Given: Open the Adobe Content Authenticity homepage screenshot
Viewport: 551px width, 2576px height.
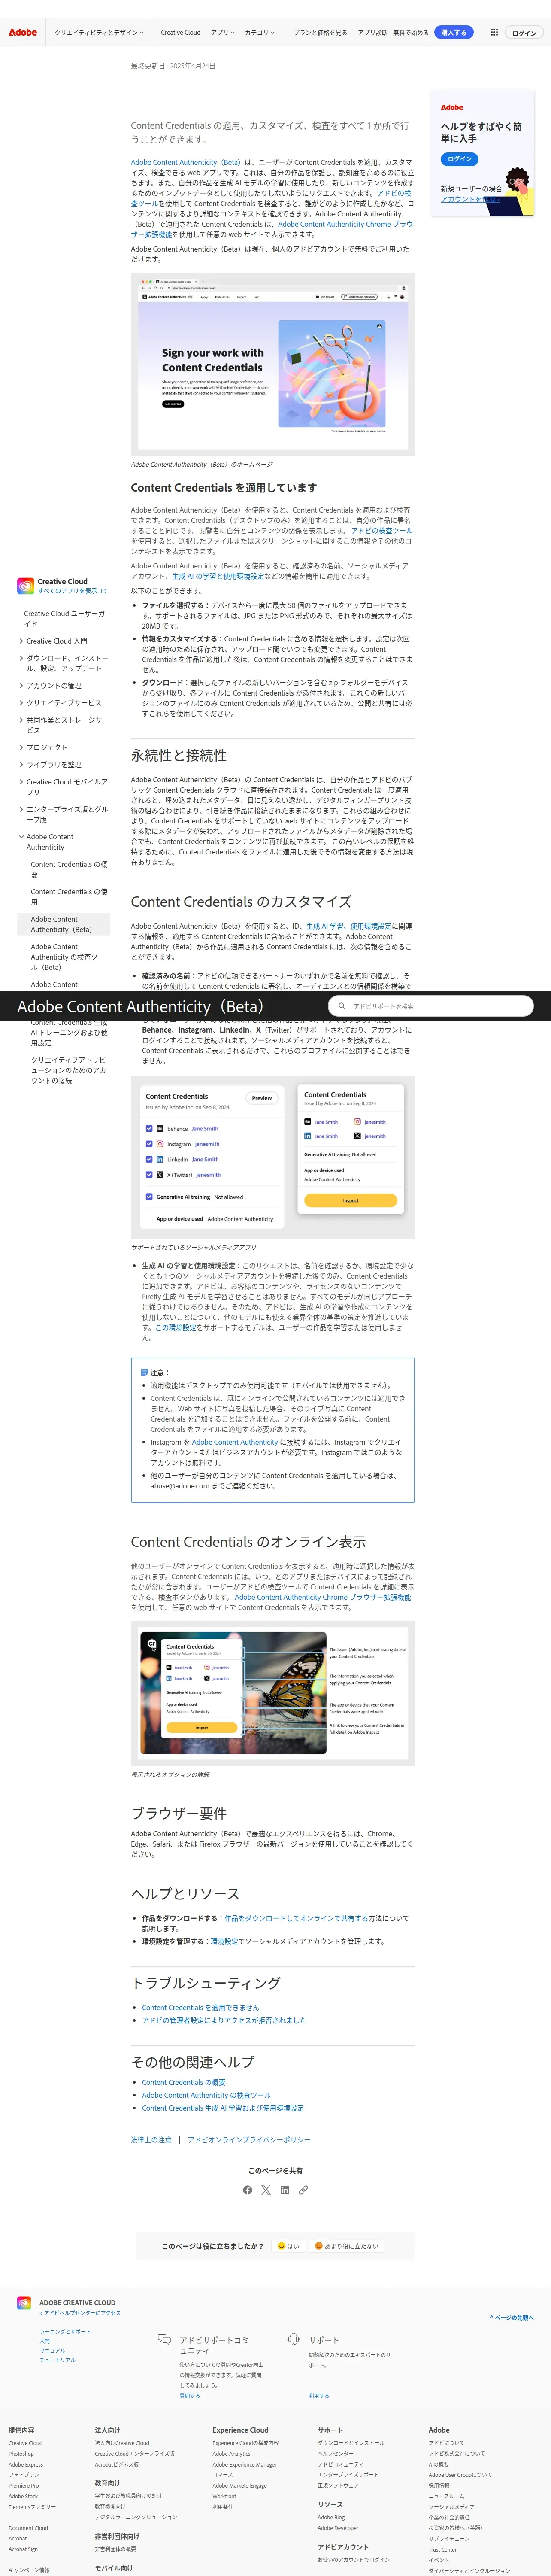Looking at the screenshot, I should 272,364.
